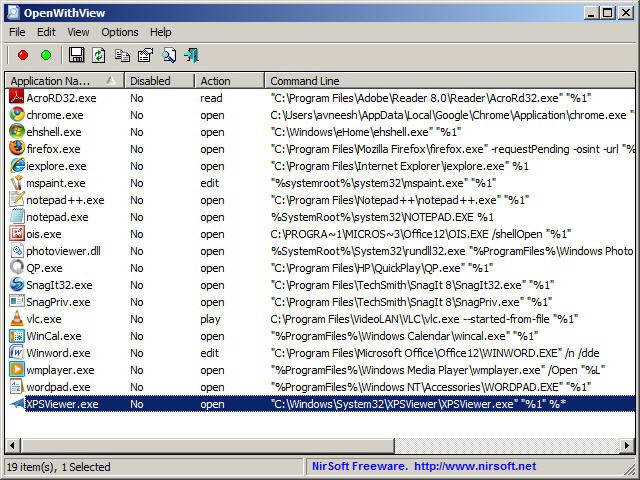Click the vlc.exe traffic cone icon
The width and height of the screenshot is (640, 480).
click(16, 318)
